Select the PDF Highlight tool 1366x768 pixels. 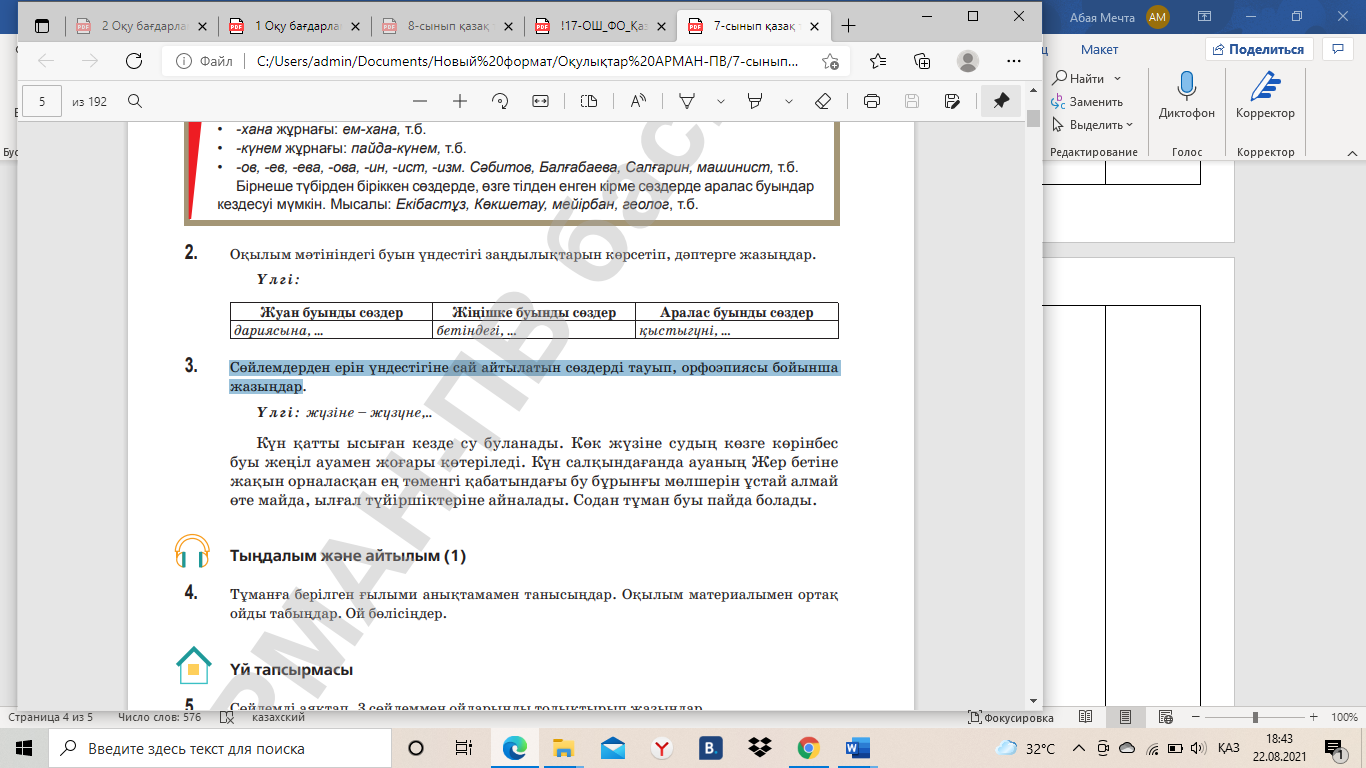[x=755, y=101]
